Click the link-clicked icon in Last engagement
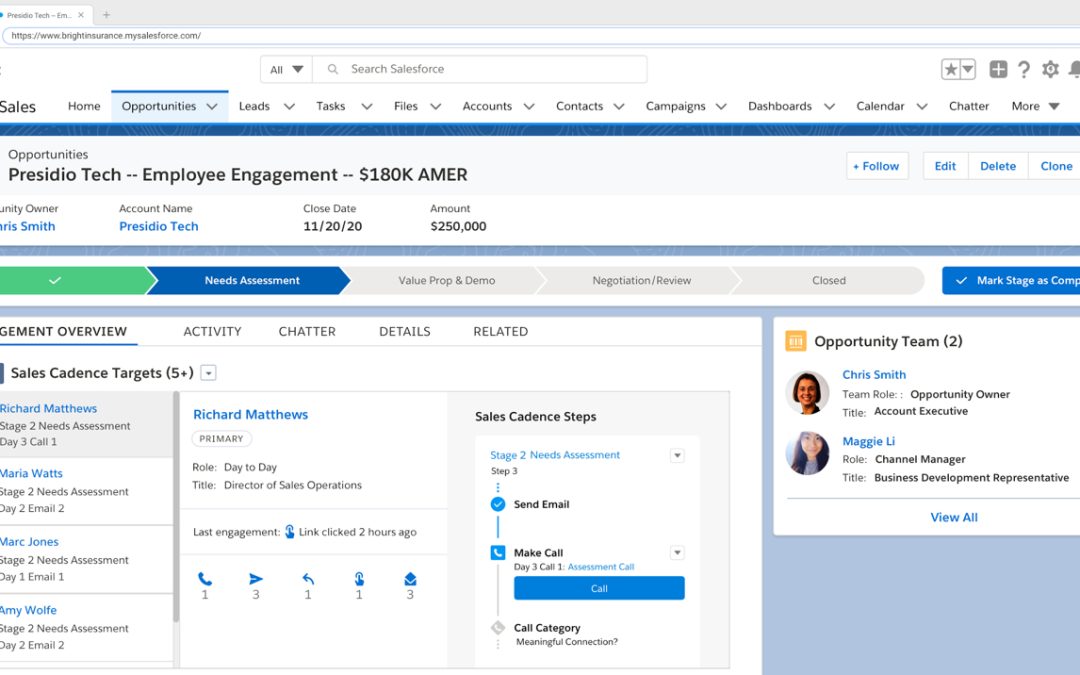Image resolution: width=1080 pixels, height=675 pixels. point(290,532)
